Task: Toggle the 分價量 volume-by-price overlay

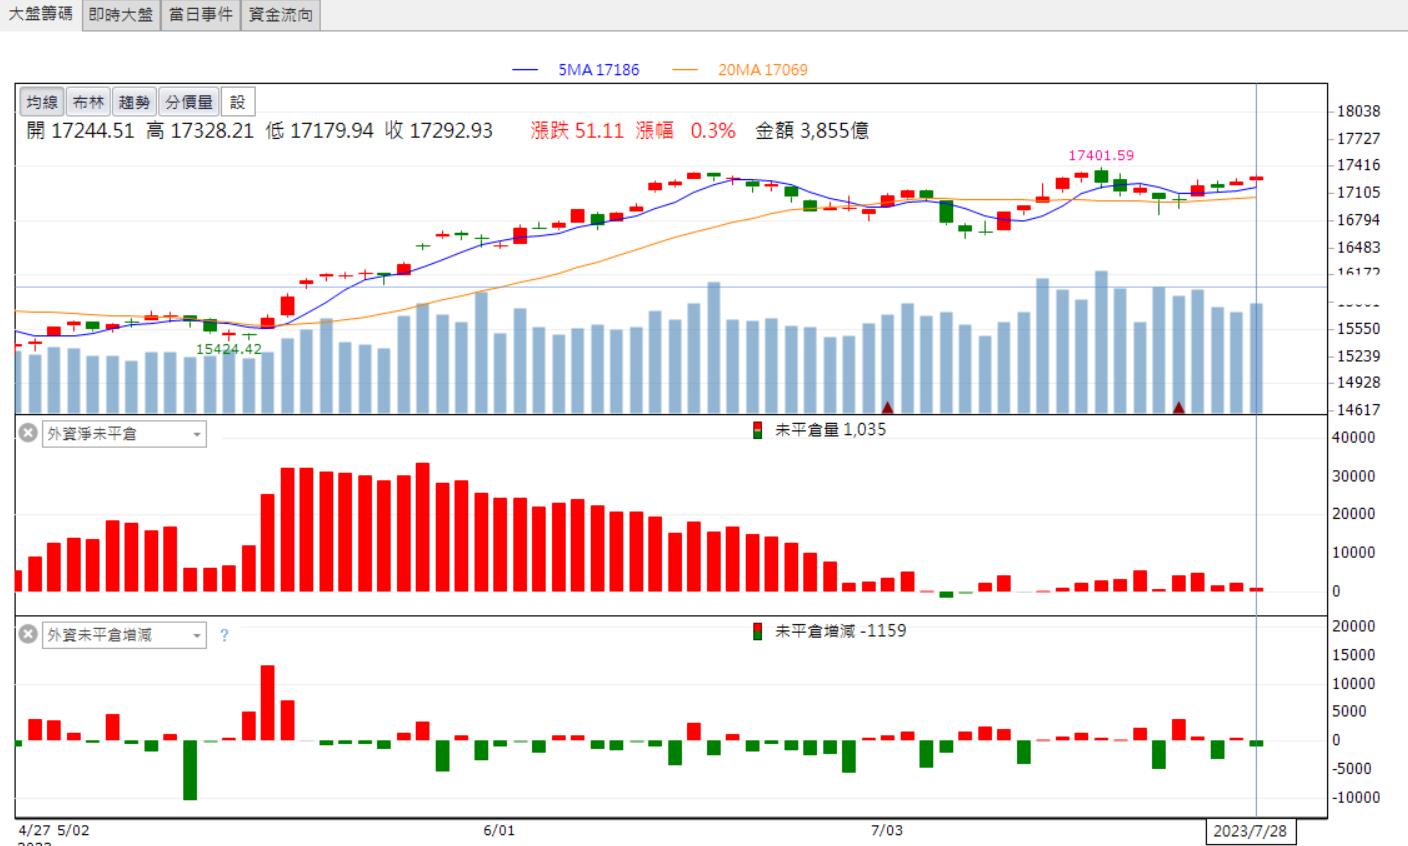Action: coord(189,102)
